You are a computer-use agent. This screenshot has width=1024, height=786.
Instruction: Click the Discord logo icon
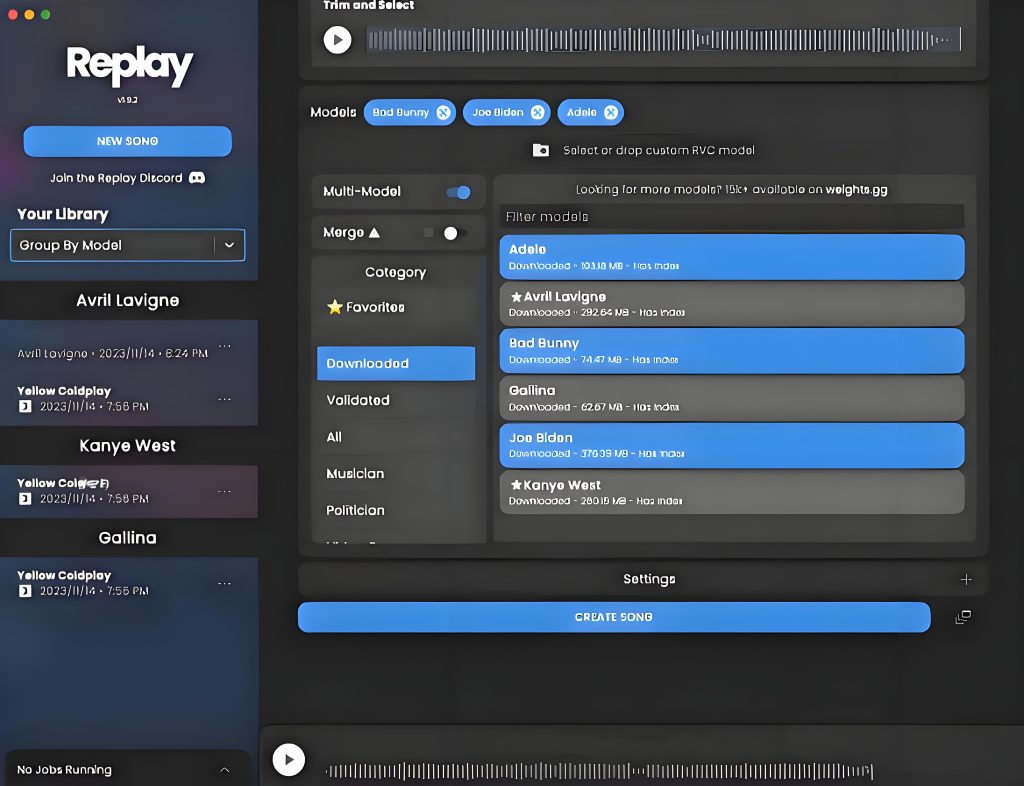pyautogui.click(x=197, y=178)
